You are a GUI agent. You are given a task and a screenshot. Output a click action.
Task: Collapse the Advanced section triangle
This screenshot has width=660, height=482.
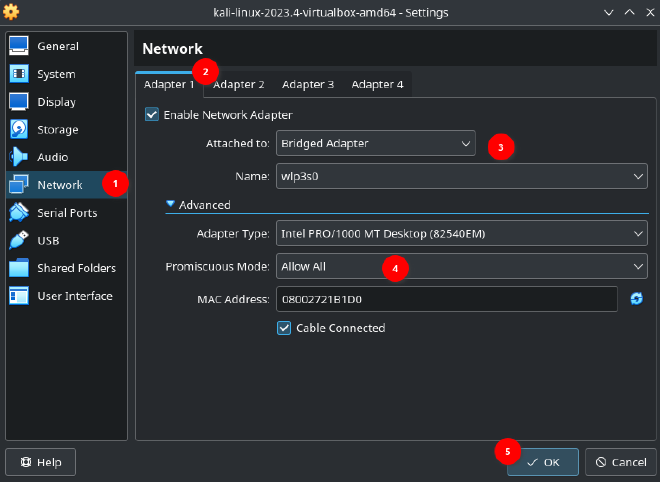pos(170,204)
